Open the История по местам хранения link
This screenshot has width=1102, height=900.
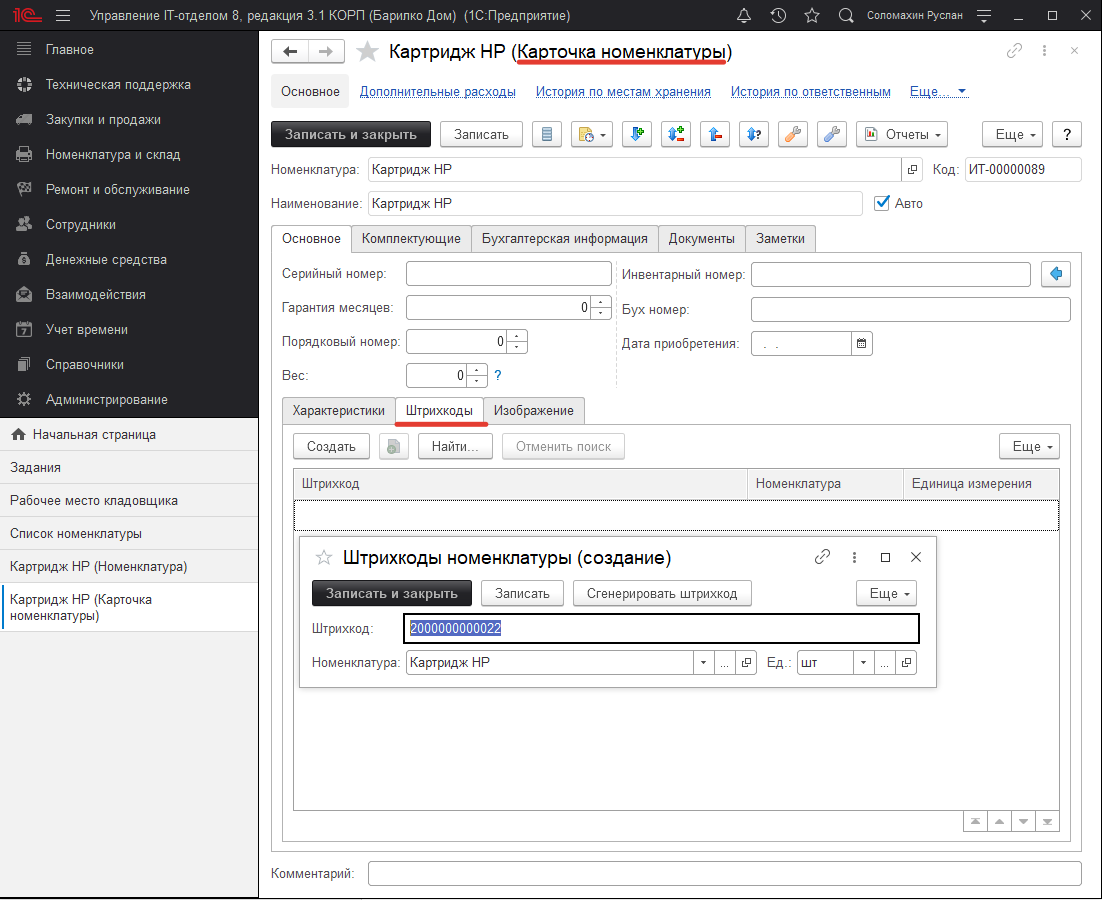tap(623, 91)
